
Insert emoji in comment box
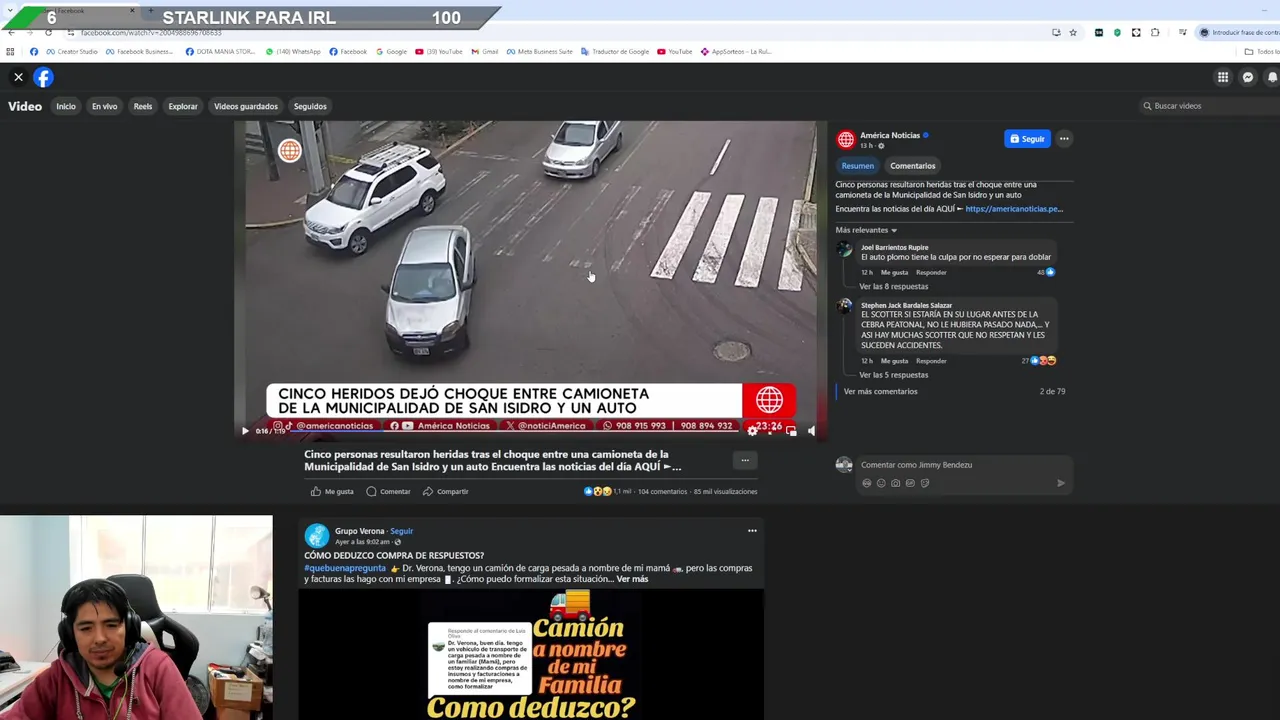coord(881,483)
